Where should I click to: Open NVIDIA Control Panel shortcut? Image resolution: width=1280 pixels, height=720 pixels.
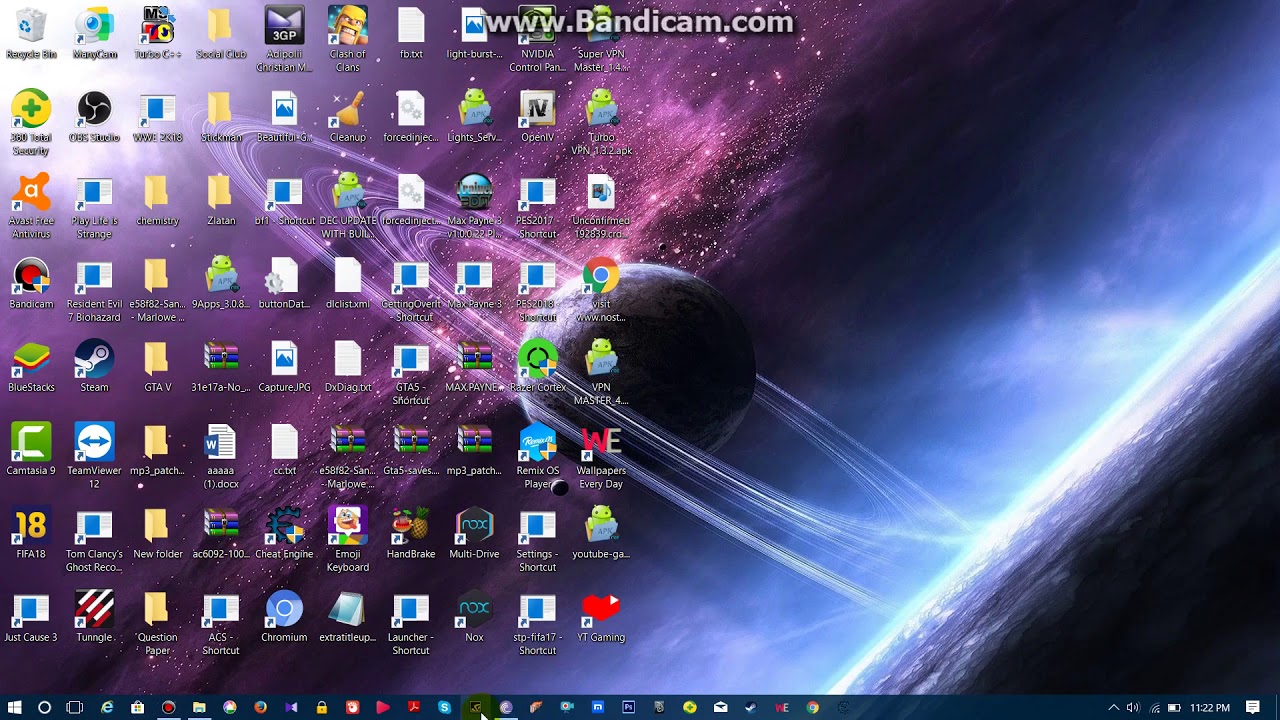click(537, 40)
